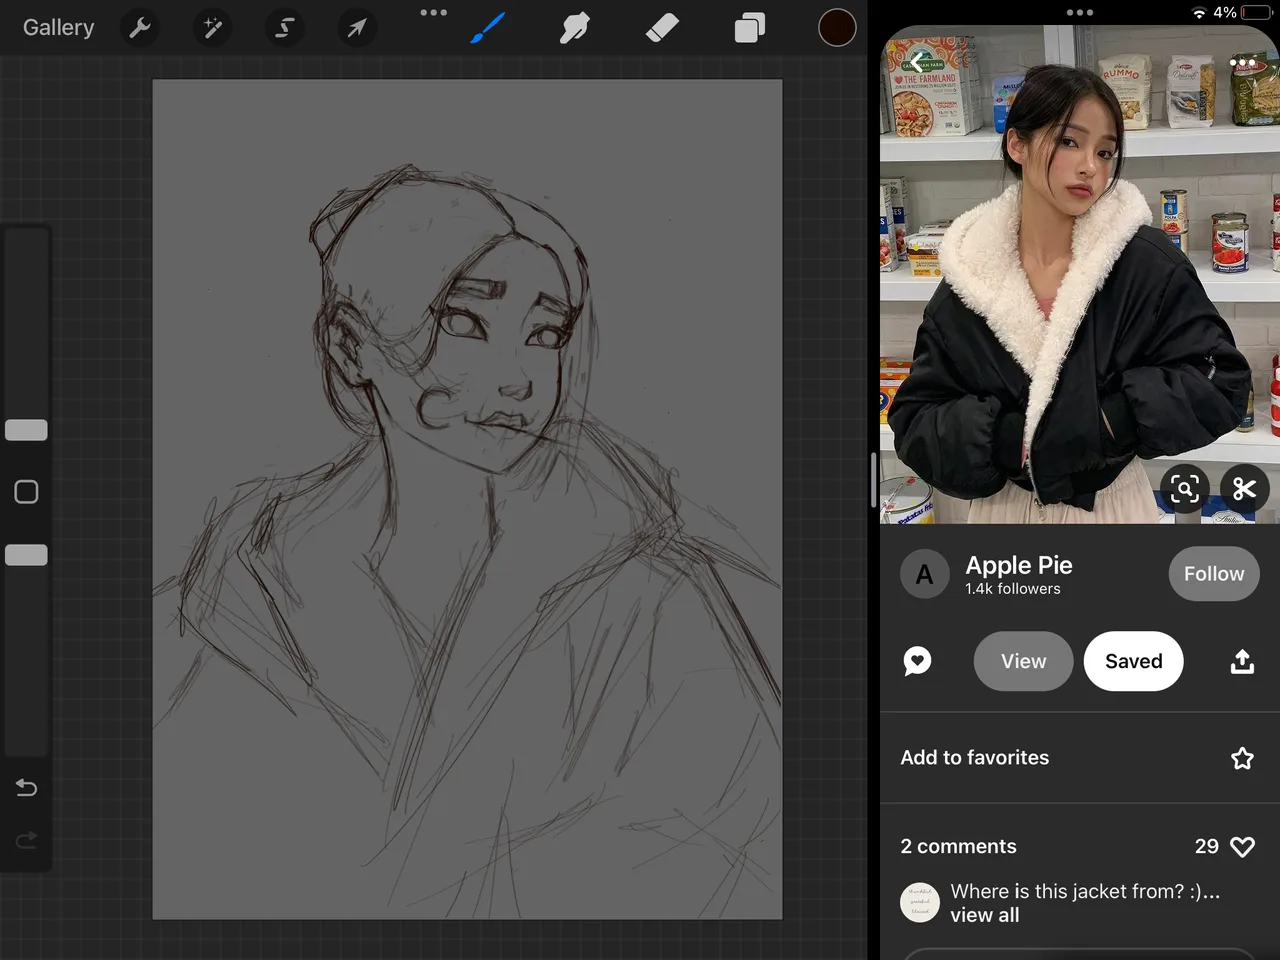Screen dimensions: 1280x960
Task: Tap the Wi-Fi status icon
Action: coord(1199,13)
